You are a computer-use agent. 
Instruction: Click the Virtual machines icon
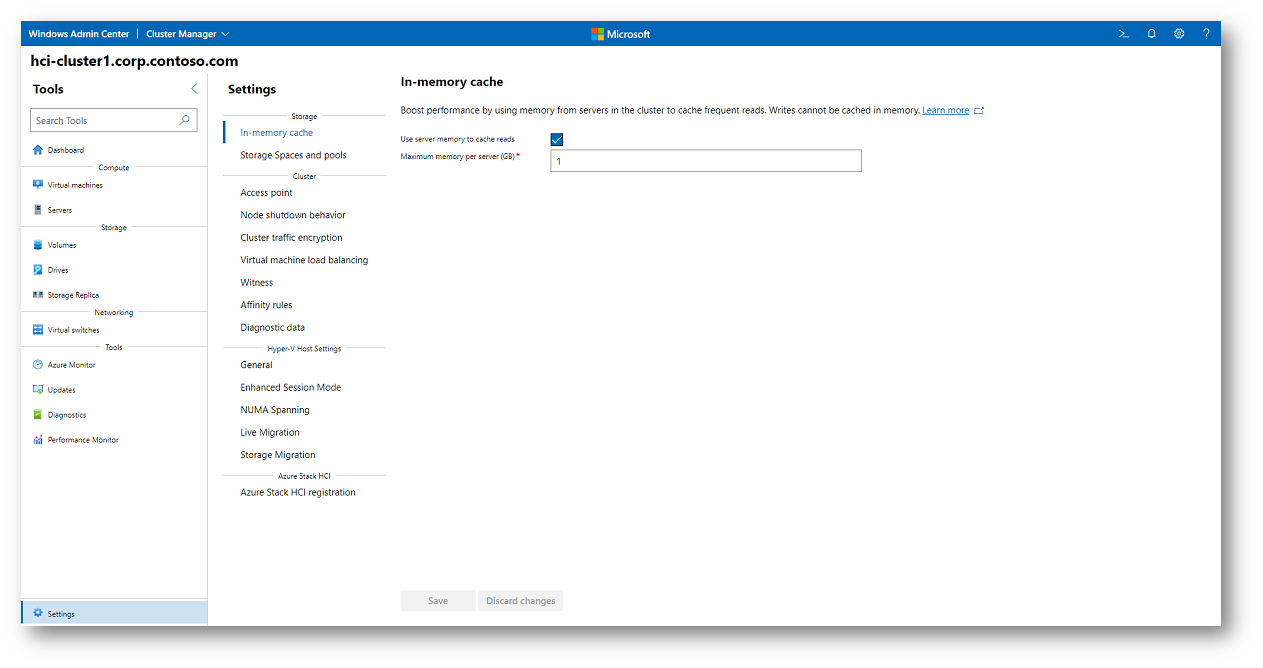coord(38,185)
